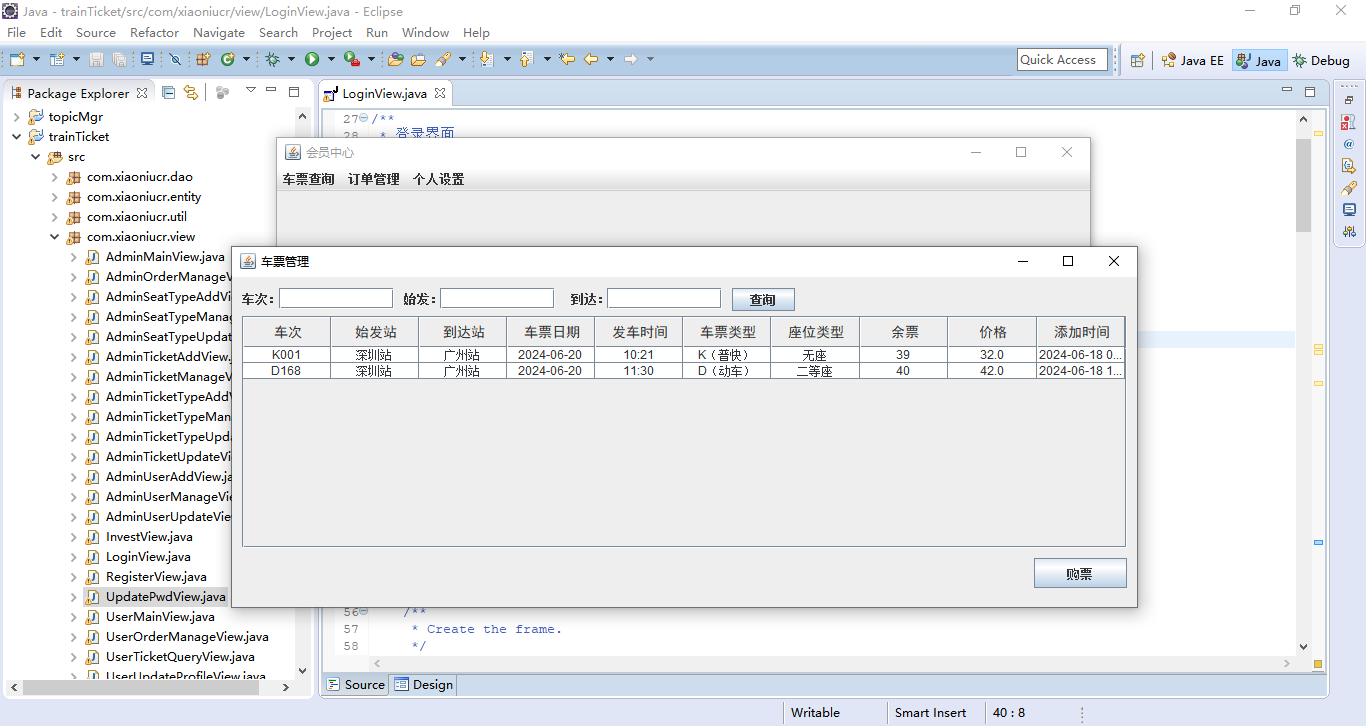This screenshot has width=1366, height=726.
Task: Click 订单管理 menu in 会员中心 window
Action: (x=373, y=179)
